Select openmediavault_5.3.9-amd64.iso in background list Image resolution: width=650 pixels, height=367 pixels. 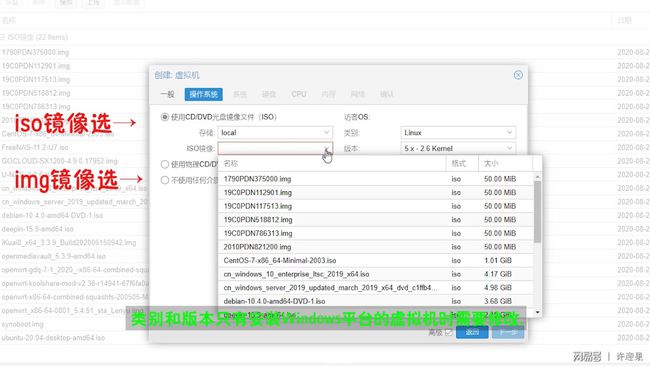click(53, 256)
